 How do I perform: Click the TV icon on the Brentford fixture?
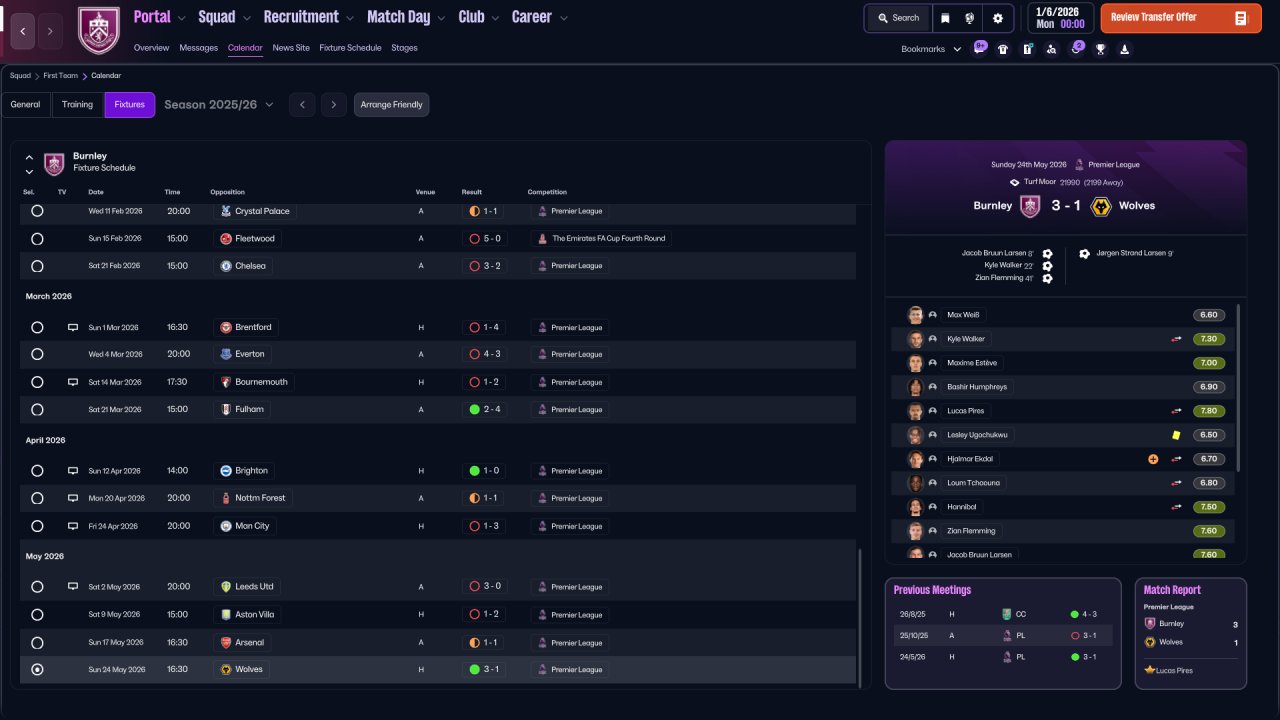pos(73,327)
